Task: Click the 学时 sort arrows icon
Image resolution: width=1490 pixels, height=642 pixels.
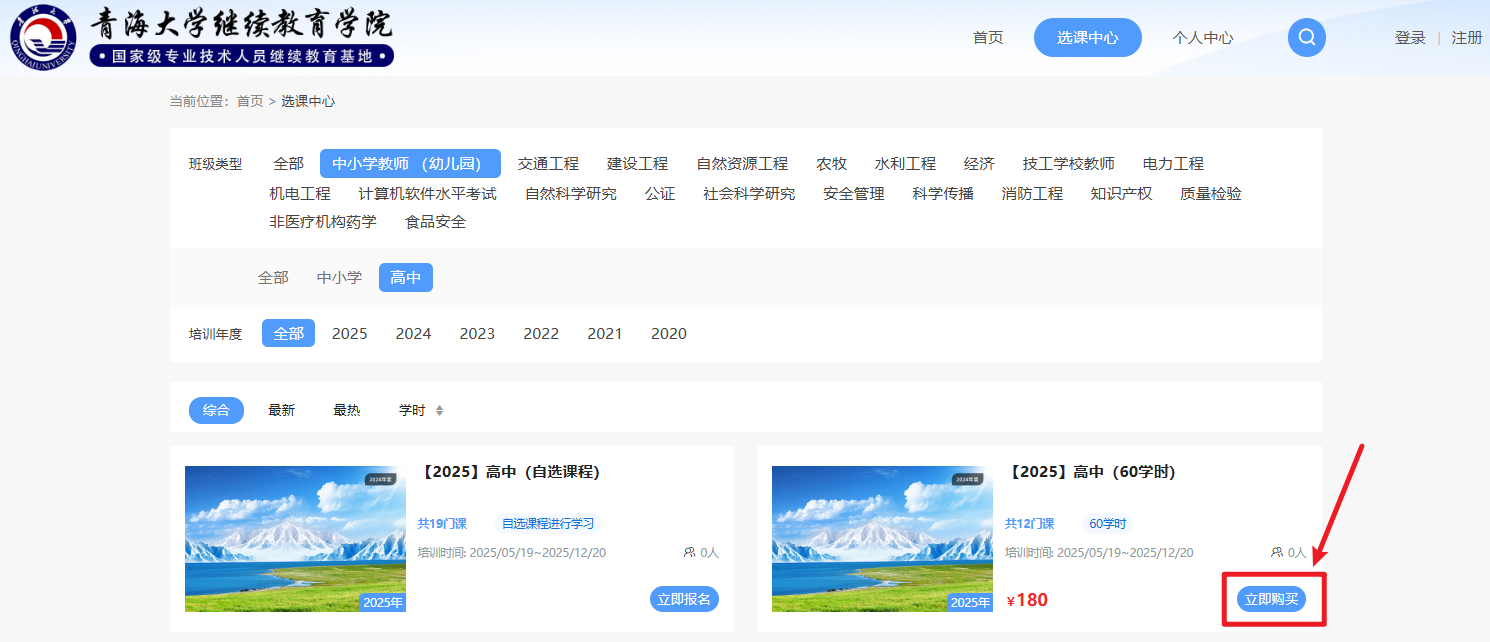Action: click(439, 411)
